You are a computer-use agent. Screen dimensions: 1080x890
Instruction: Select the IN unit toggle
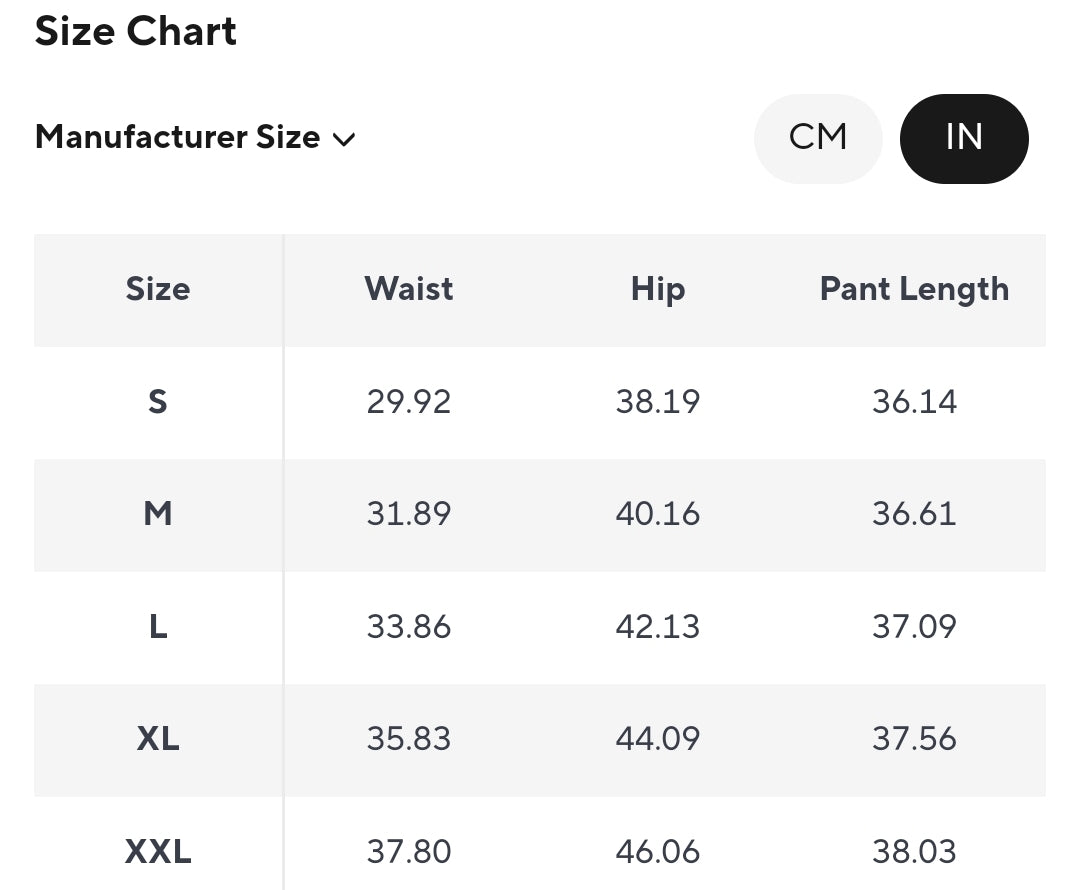(964, 138)
